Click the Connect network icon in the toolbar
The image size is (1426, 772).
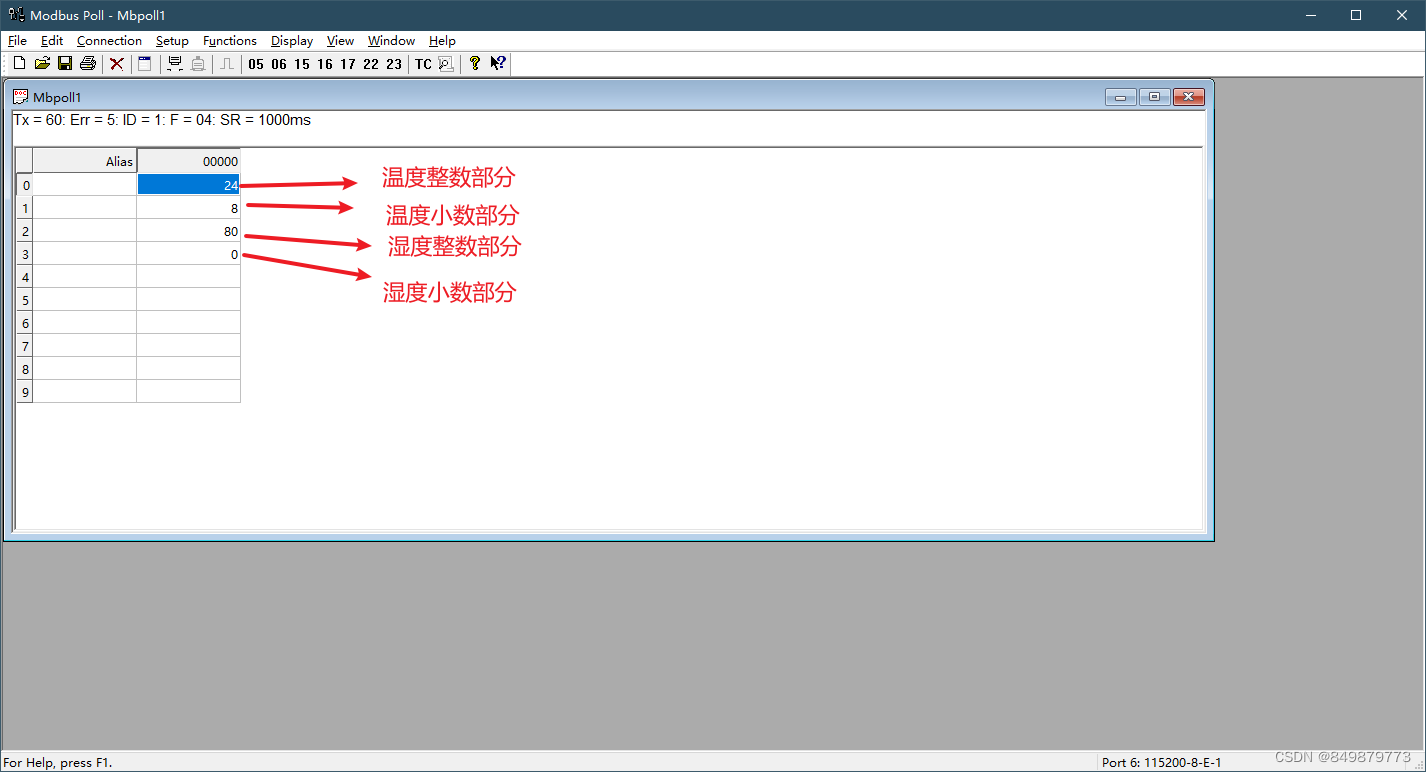tap(175, 64)
